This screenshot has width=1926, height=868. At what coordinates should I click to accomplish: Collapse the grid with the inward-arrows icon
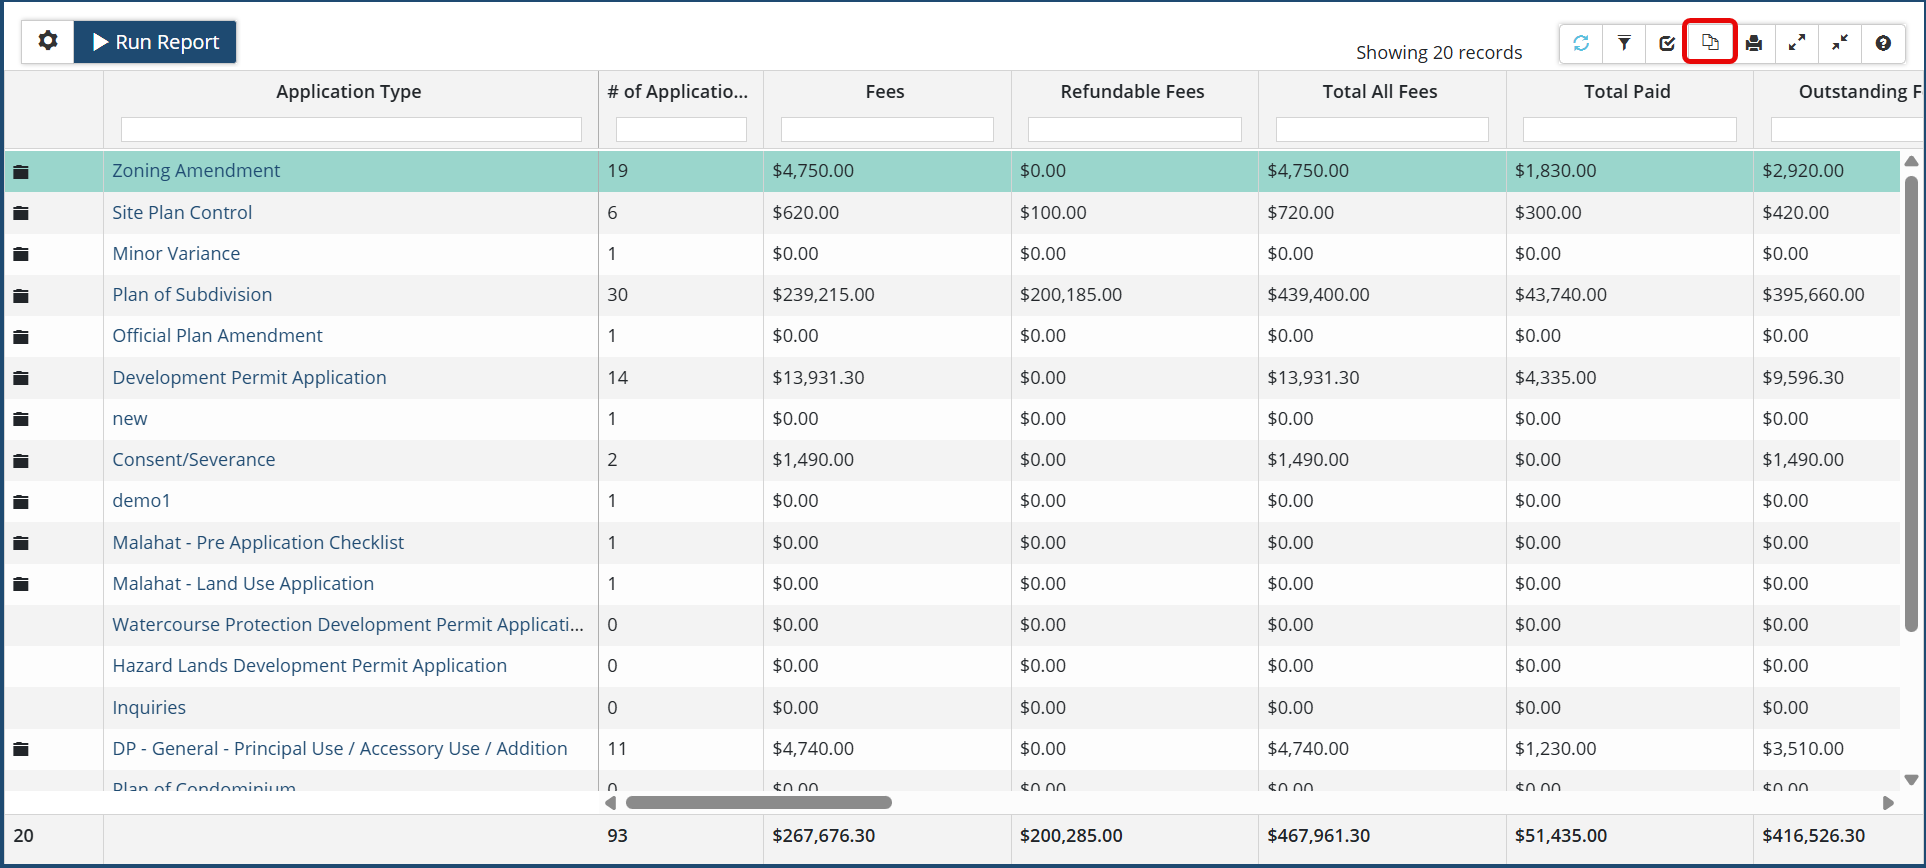(x=1840, y=43)
